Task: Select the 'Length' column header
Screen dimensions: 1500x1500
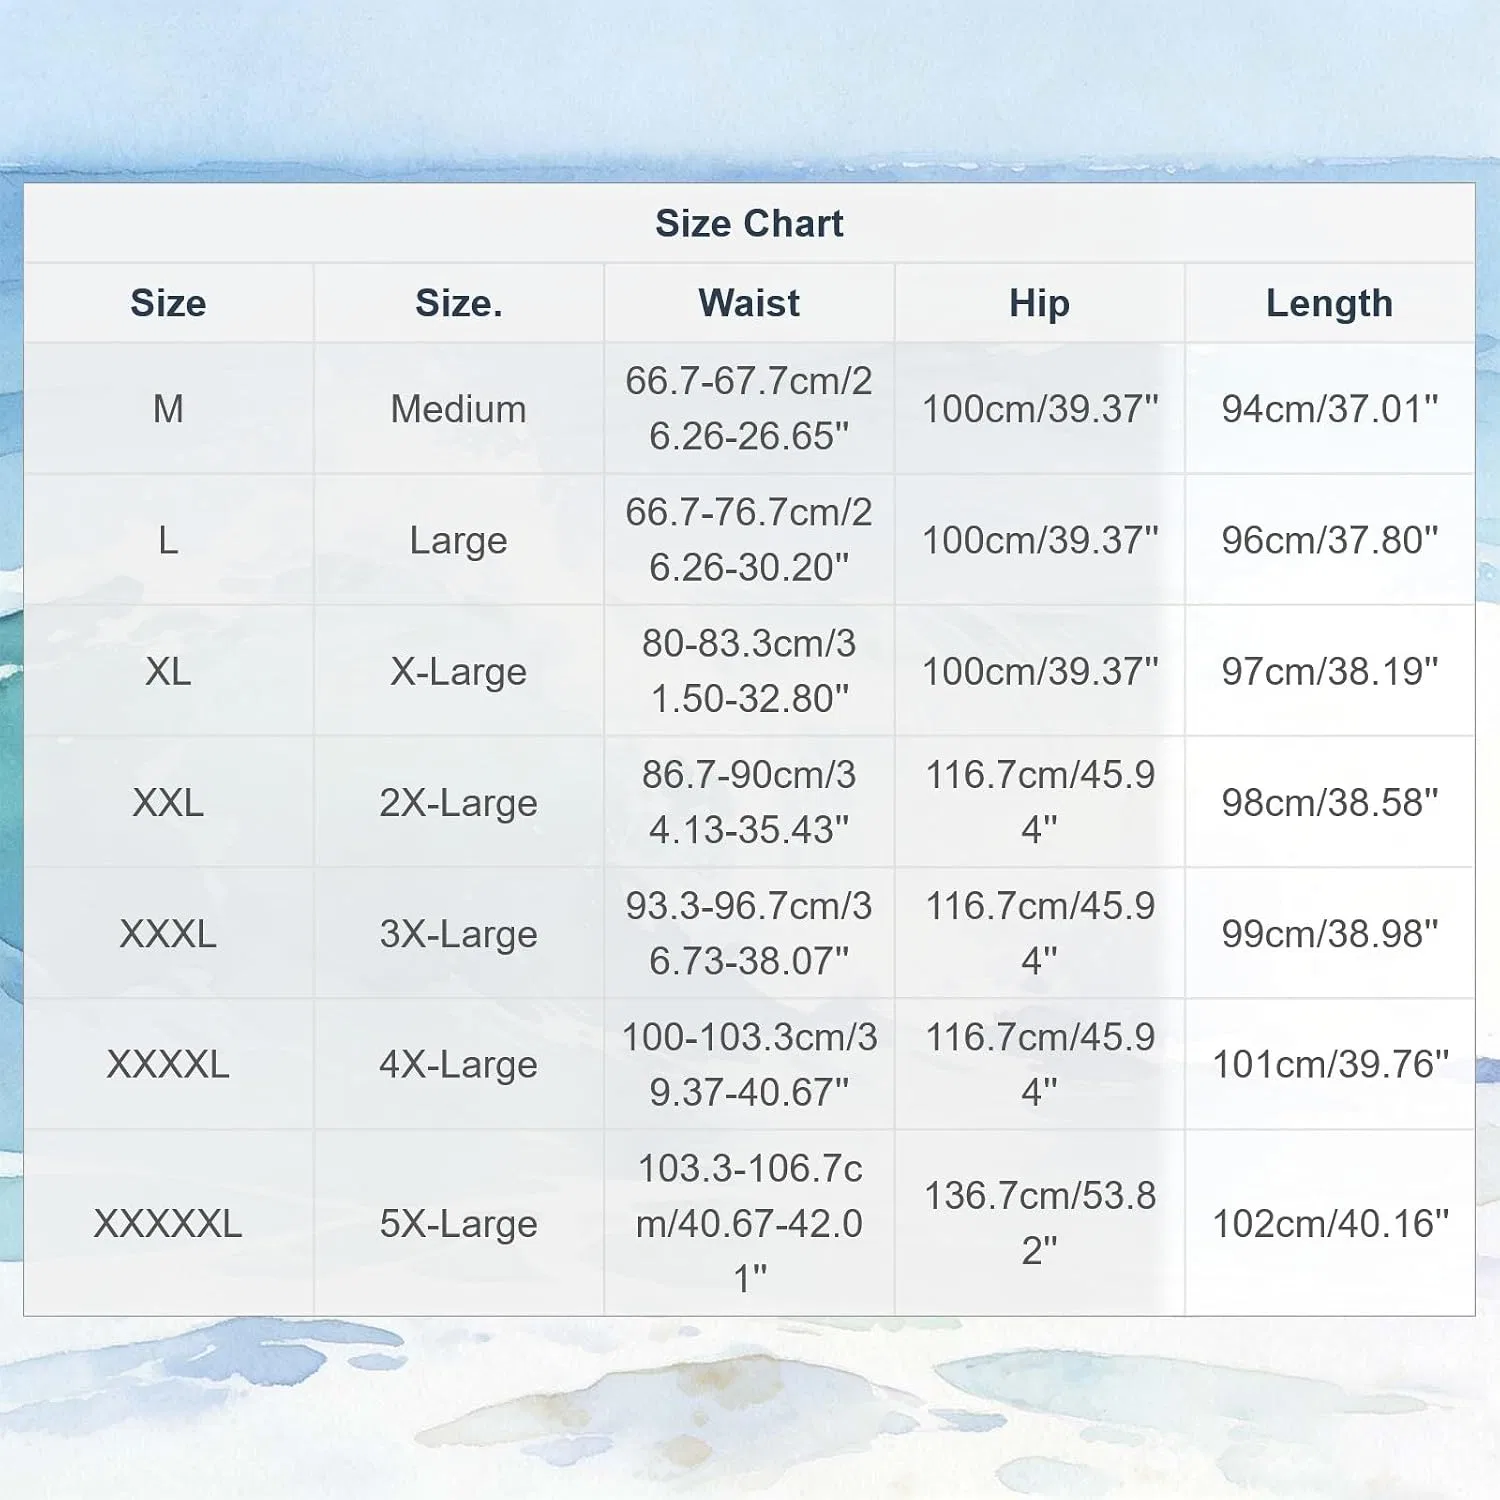Action: point(1329,303)
